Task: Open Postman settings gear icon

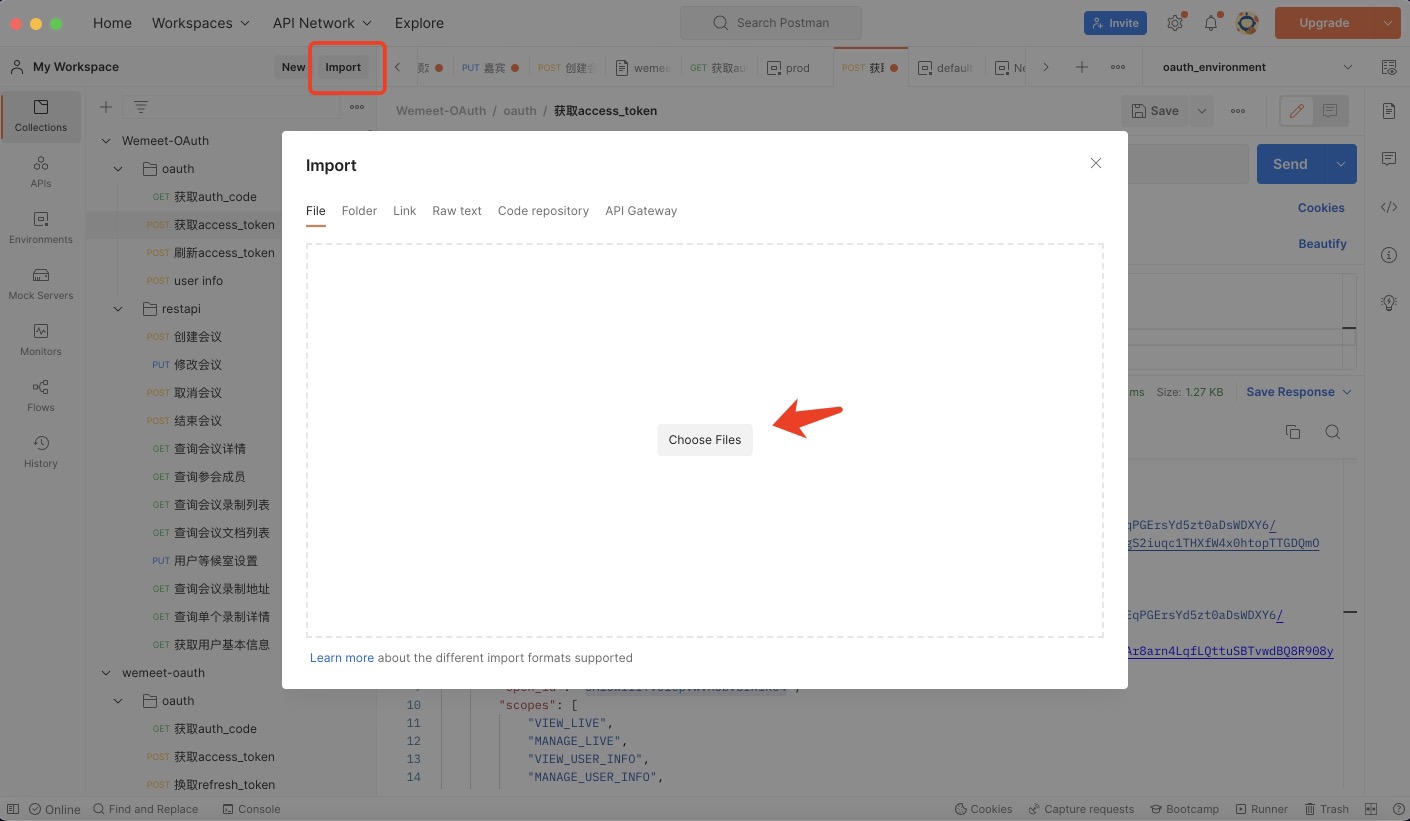Action: pyautogui.click(x=1175, y=23)
